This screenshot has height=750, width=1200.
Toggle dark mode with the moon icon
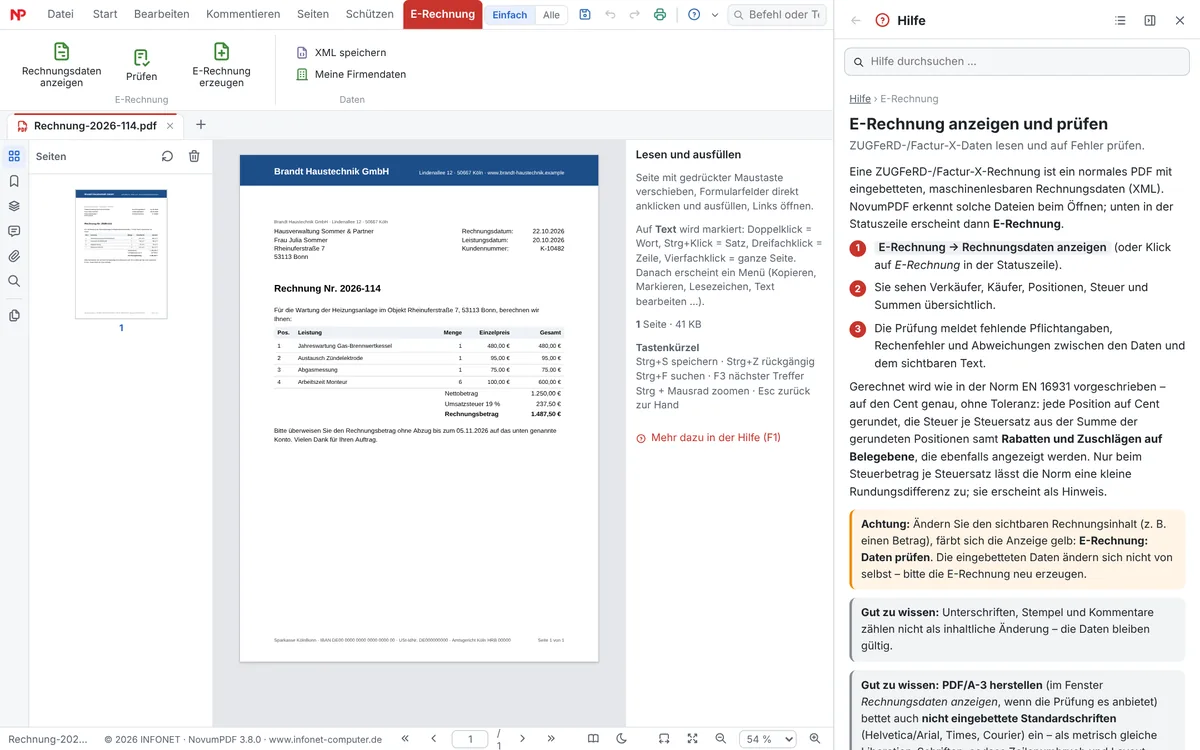[x=621, y=739]
